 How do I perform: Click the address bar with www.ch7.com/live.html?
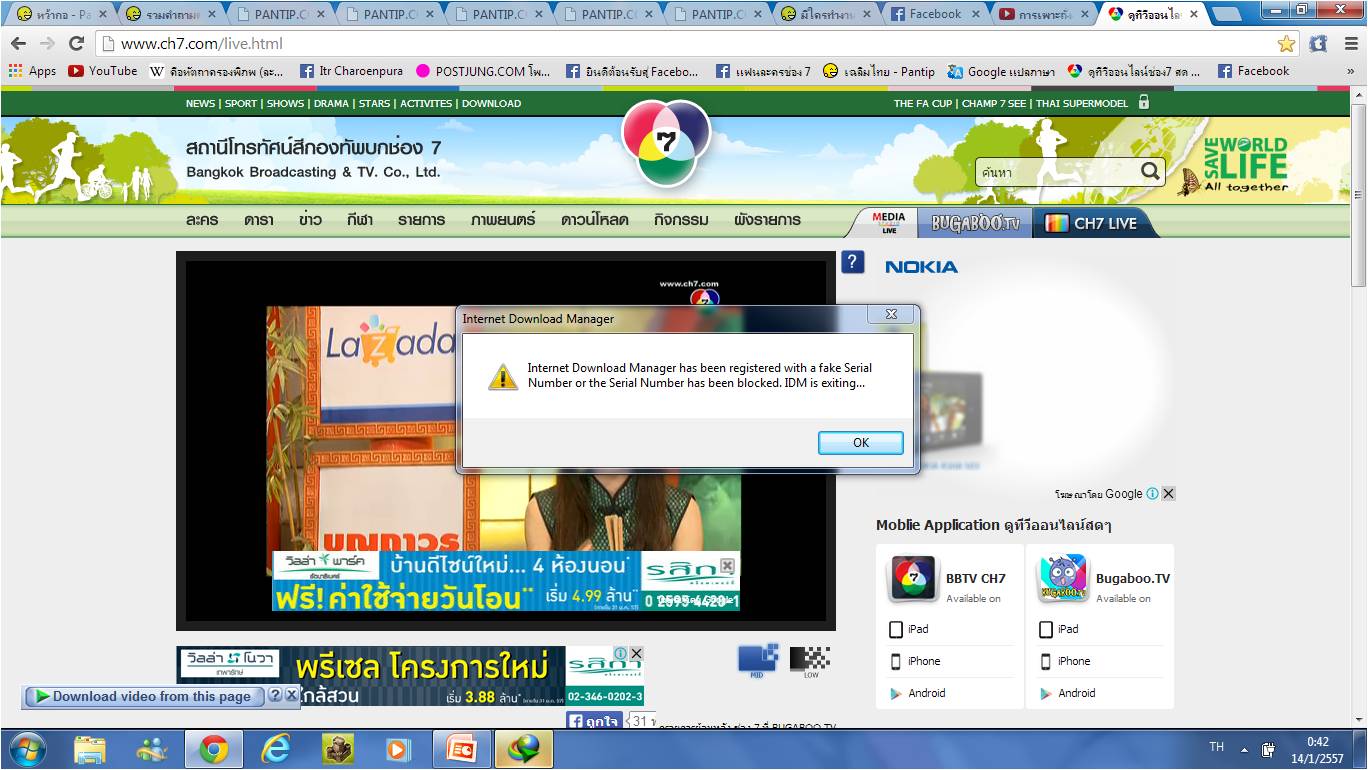690,43
